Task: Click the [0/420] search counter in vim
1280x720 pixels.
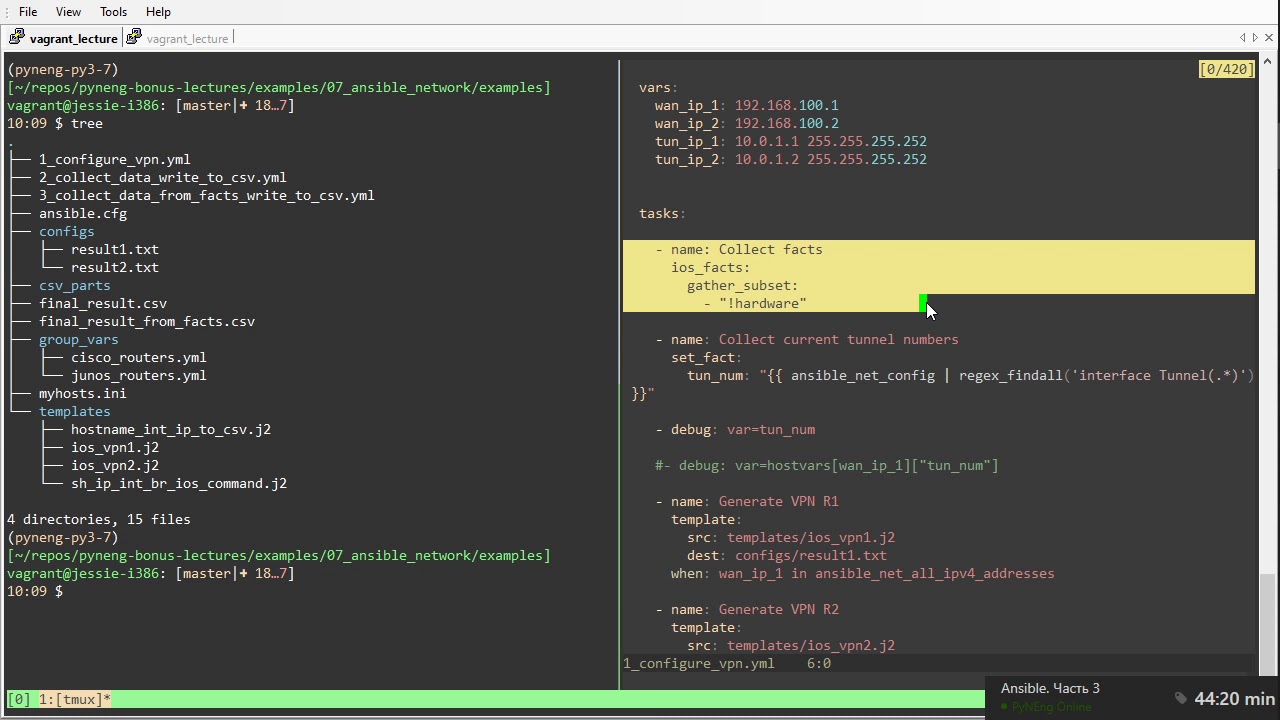Action: point(1226,69)
